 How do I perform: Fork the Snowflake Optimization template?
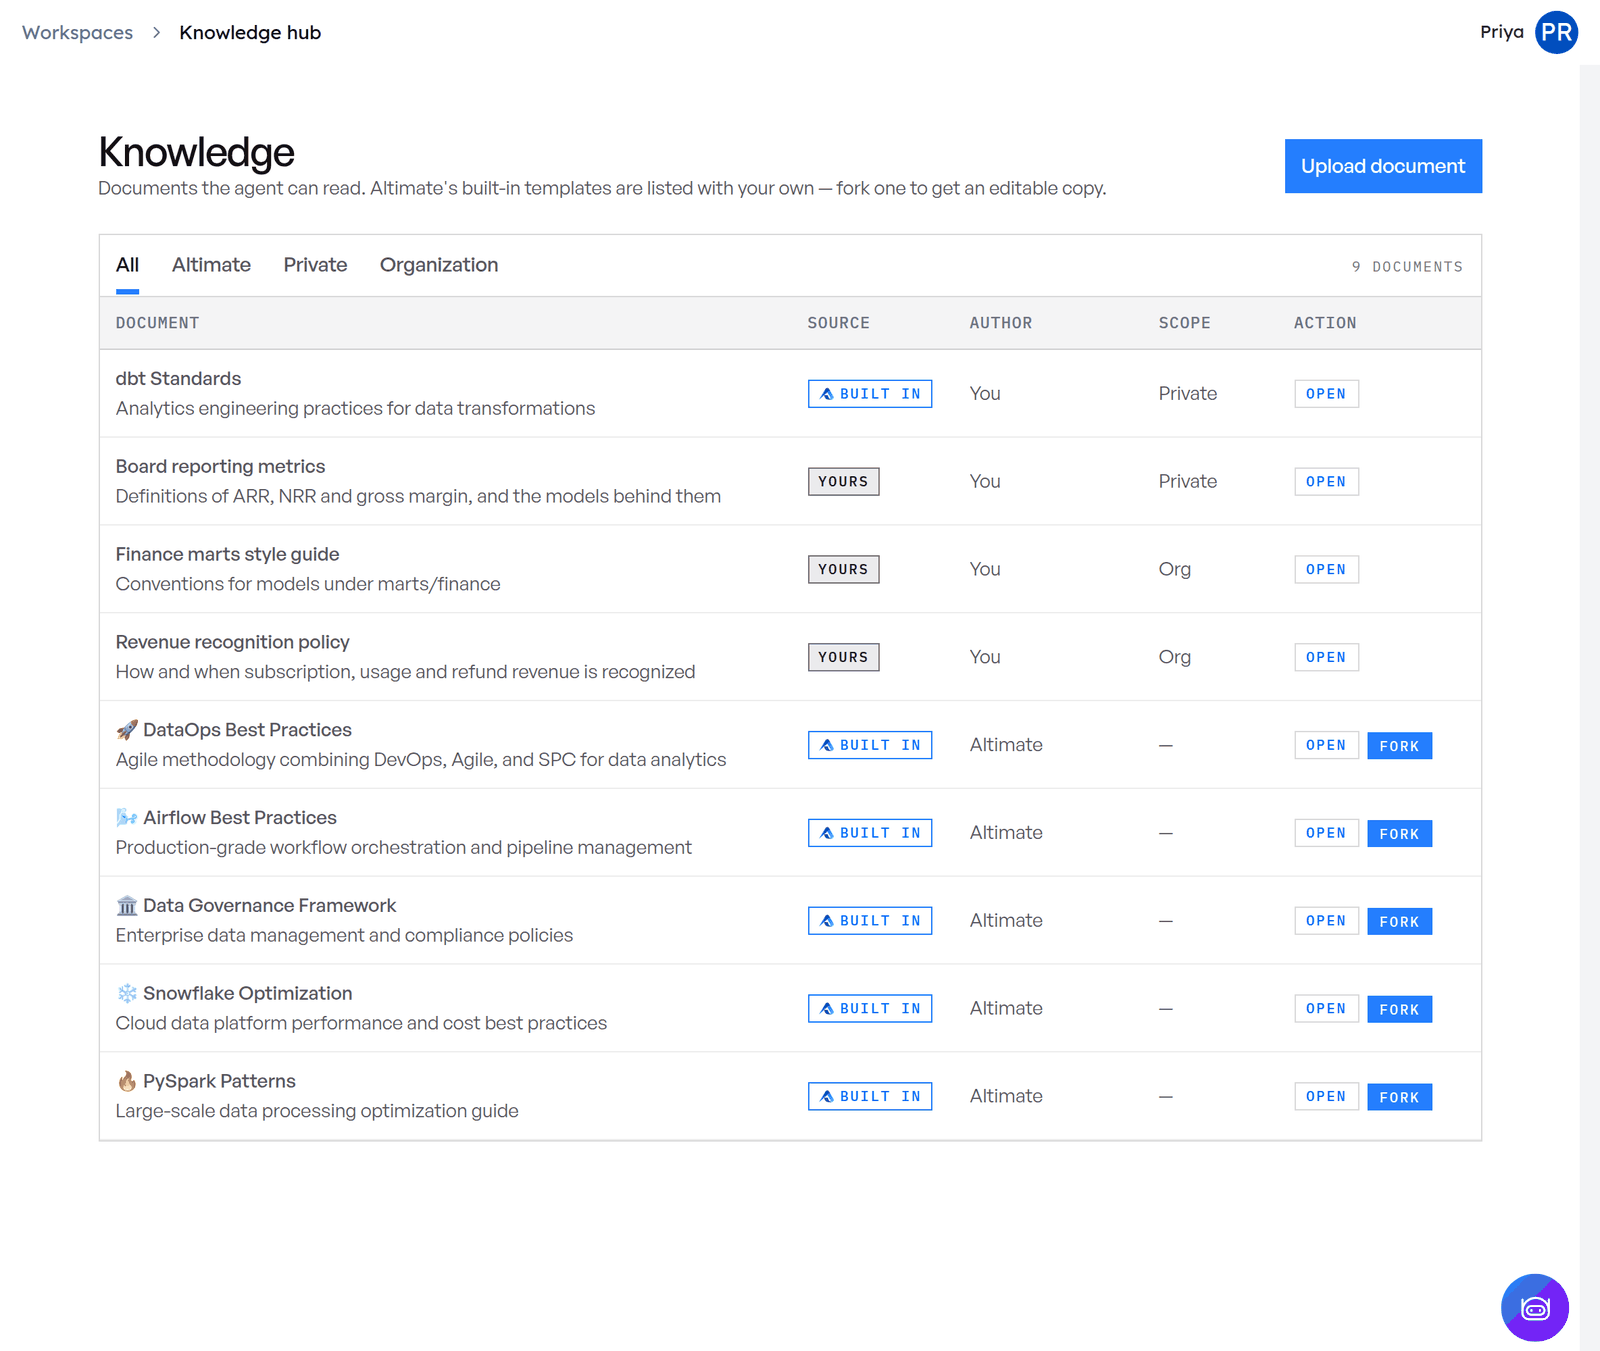click(1399, 1010)
